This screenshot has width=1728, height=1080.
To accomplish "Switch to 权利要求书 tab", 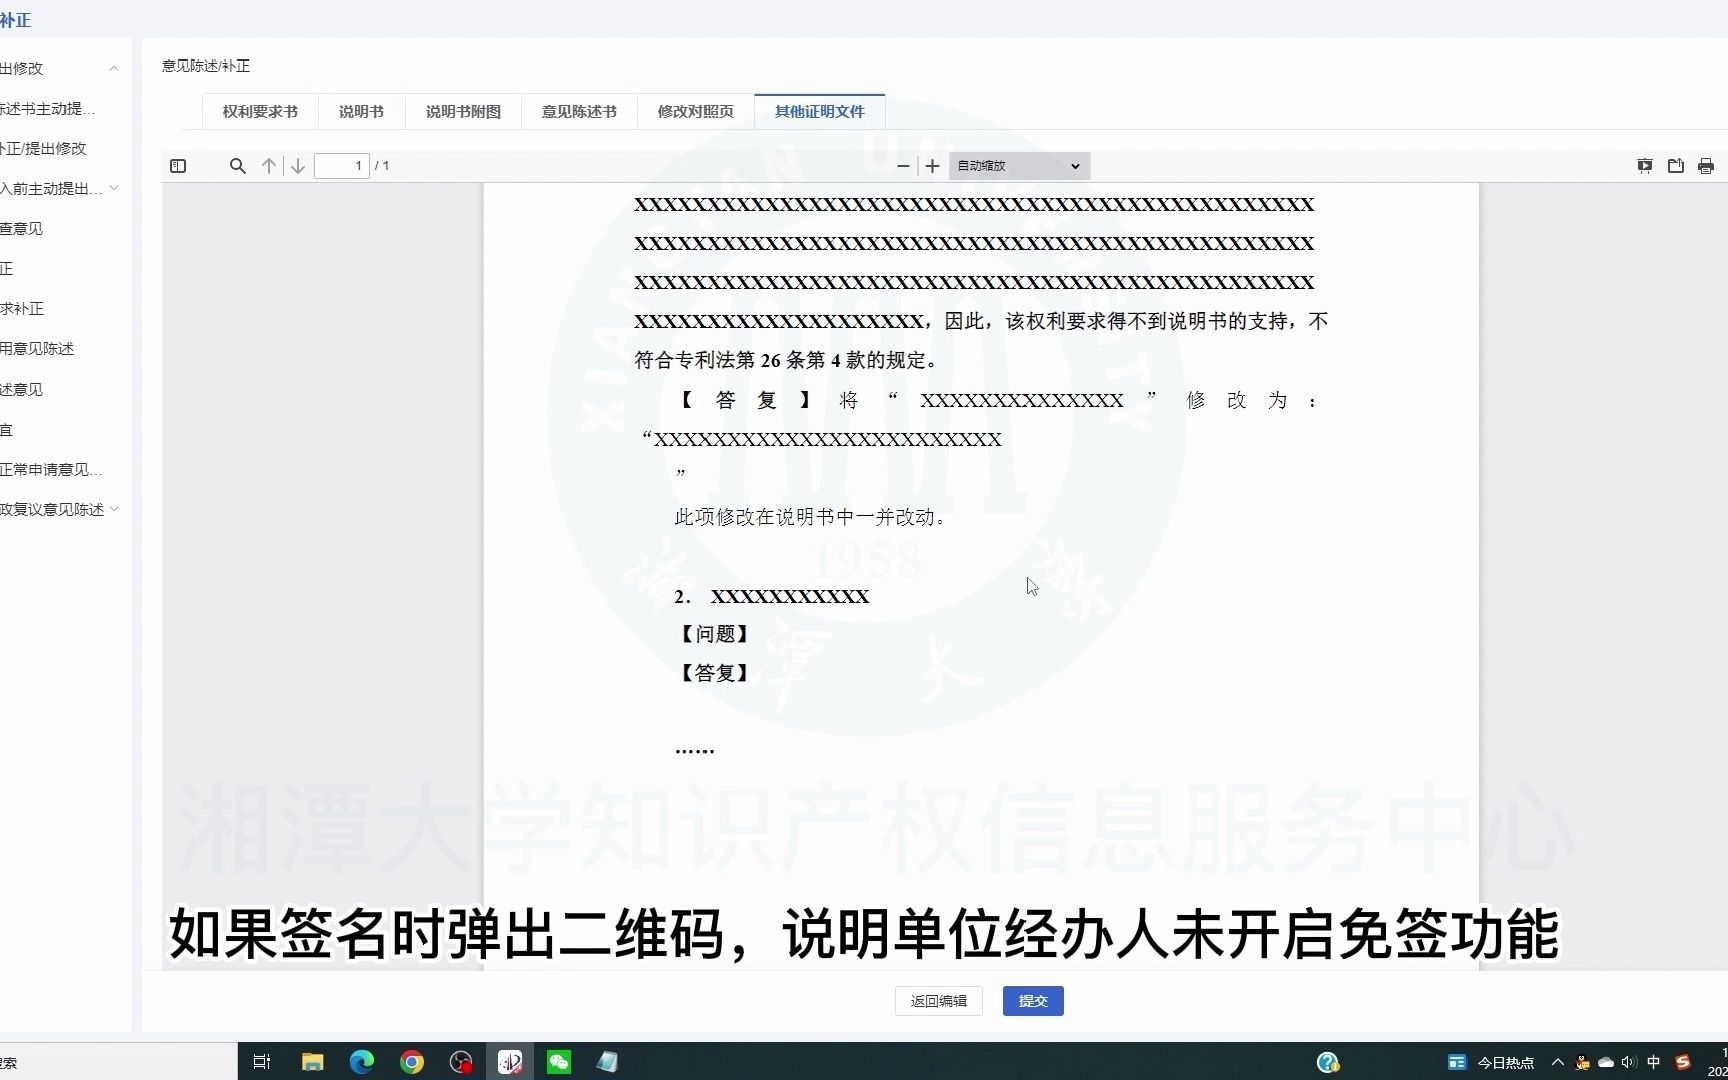I will [260, 112].
